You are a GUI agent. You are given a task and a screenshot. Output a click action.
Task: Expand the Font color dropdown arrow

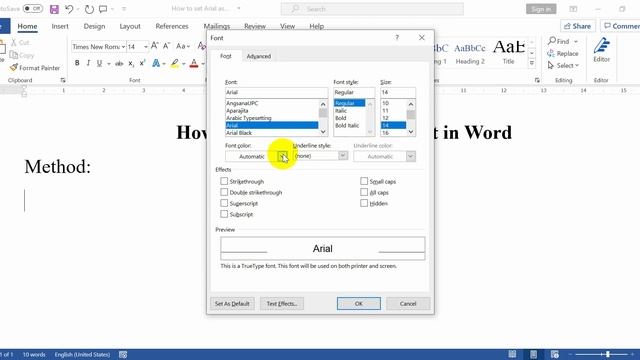[282, 156]
